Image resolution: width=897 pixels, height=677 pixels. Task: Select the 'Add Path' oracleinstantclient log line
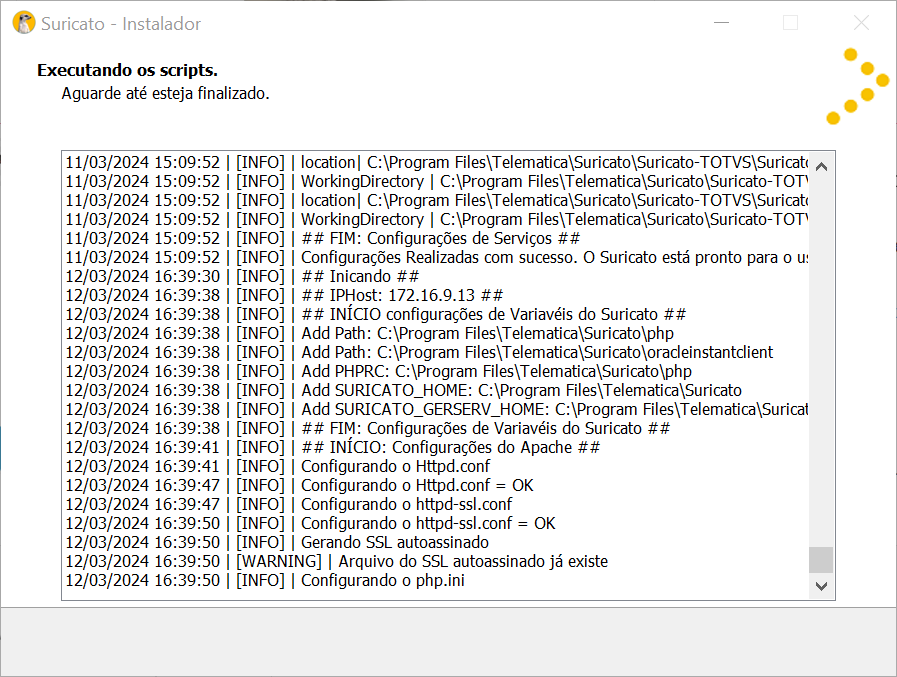[x=419, y=352]
